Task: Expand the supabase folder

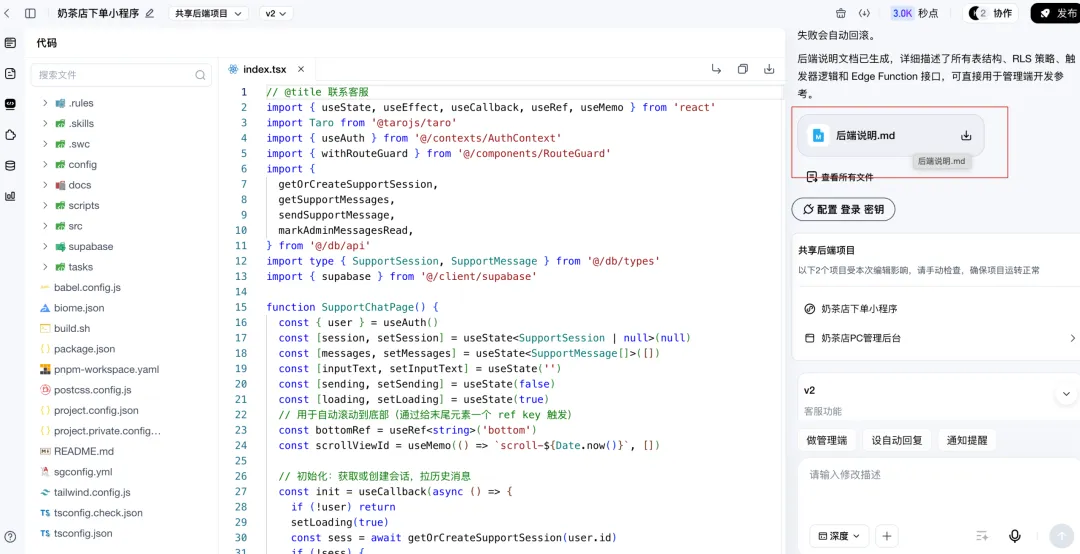Action: (x=45, y=246)
